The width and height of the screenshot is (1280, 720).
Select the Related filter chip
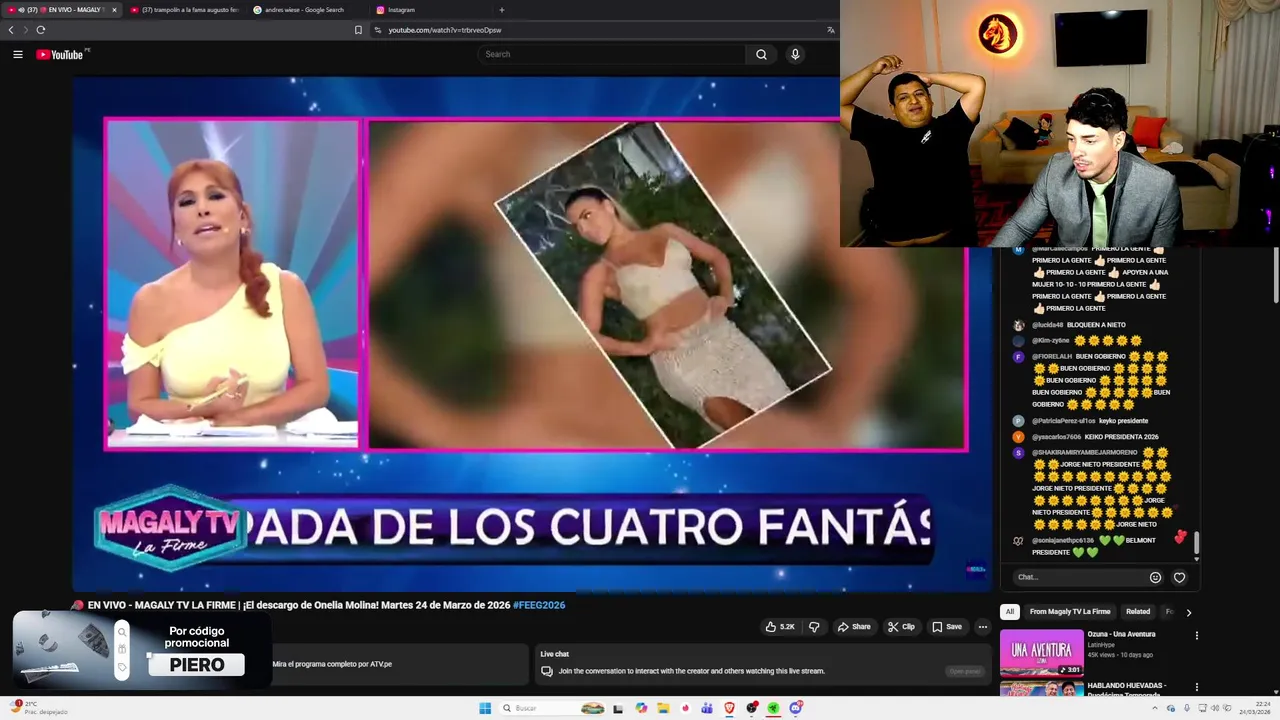[x=1138, y=611]
